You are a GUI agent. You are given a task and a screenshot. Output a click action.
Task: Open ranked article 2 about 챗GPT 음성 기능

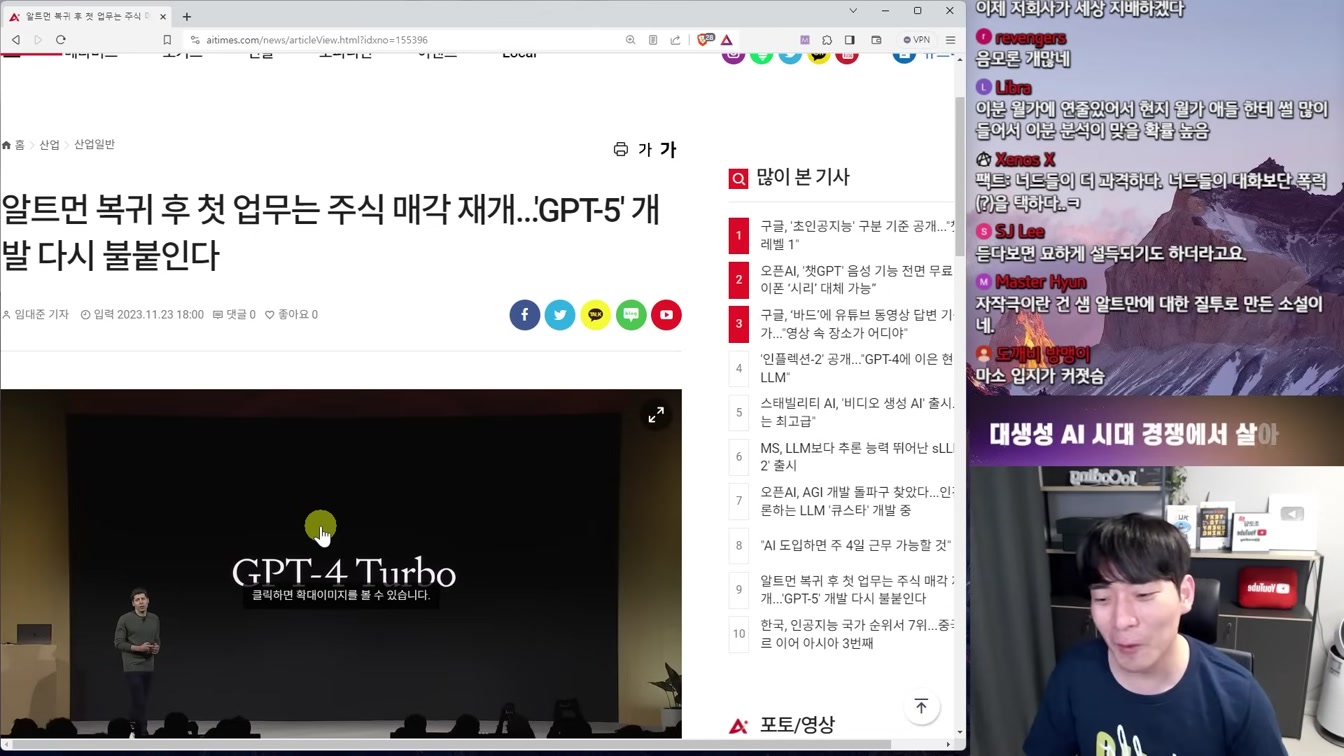click(x=857, y=279)
